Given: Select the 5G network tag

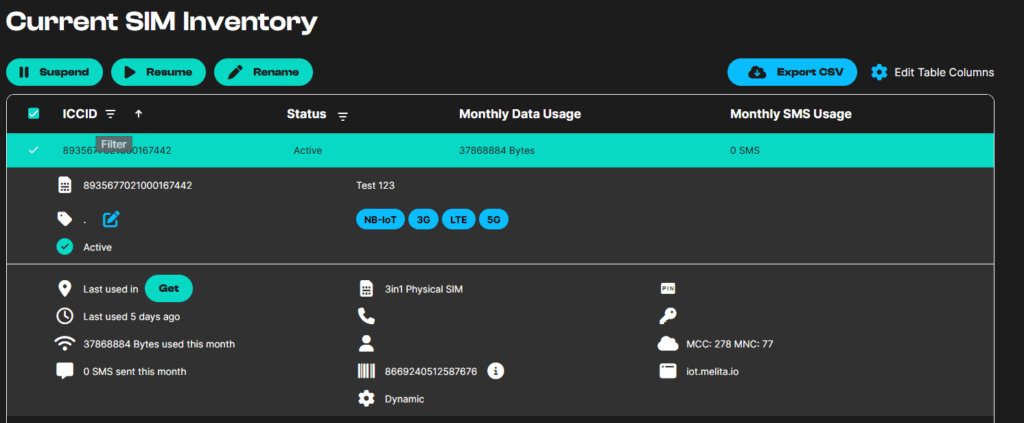Looking at the screenshot, I should (x=493, y=219).
